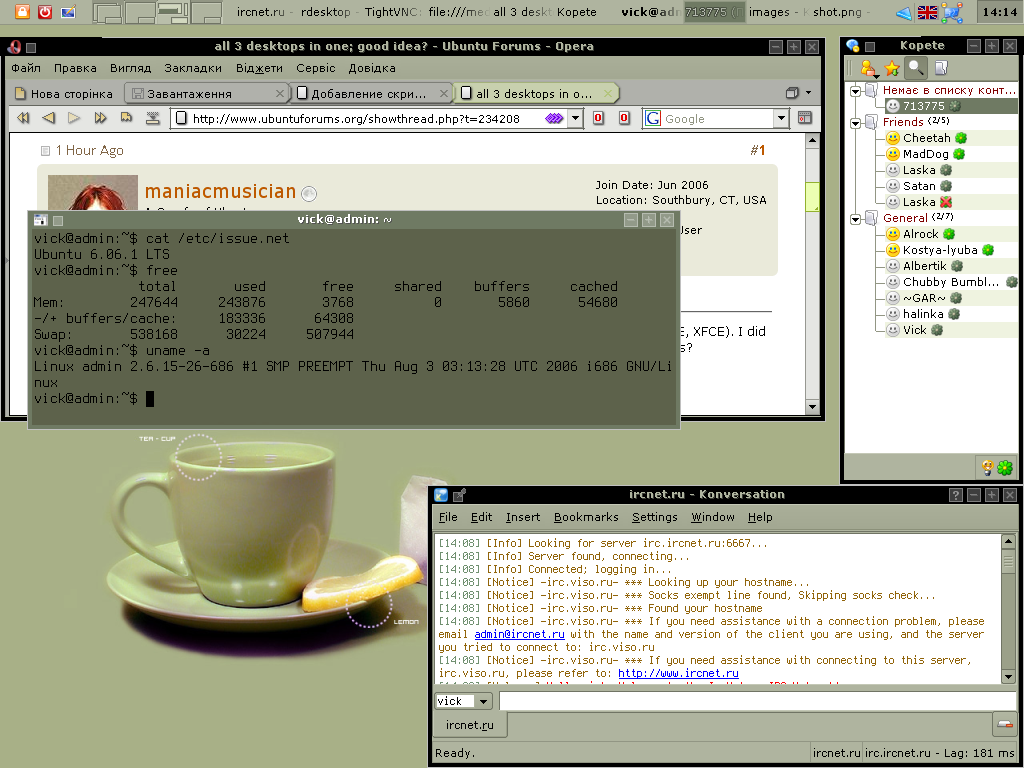Click the Fast Forward button in Opera
This screenshot has height=768, width=1024.
(x=100, y=118)
